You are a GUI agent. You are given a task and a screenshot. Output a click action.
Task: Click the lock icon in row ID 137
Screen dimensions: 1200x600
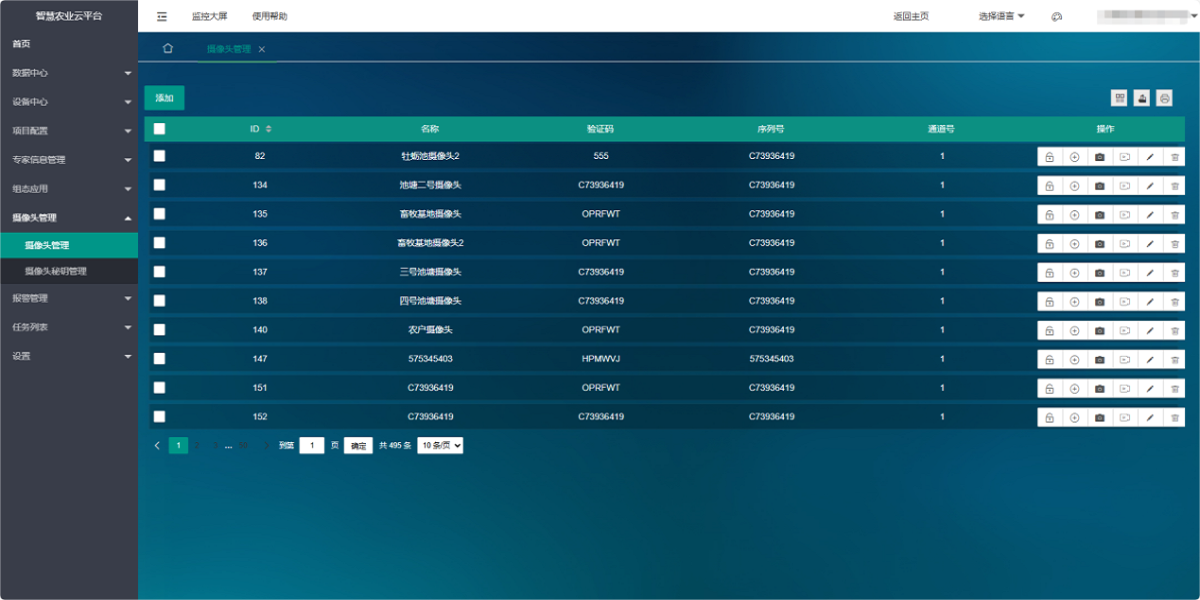1049,273
